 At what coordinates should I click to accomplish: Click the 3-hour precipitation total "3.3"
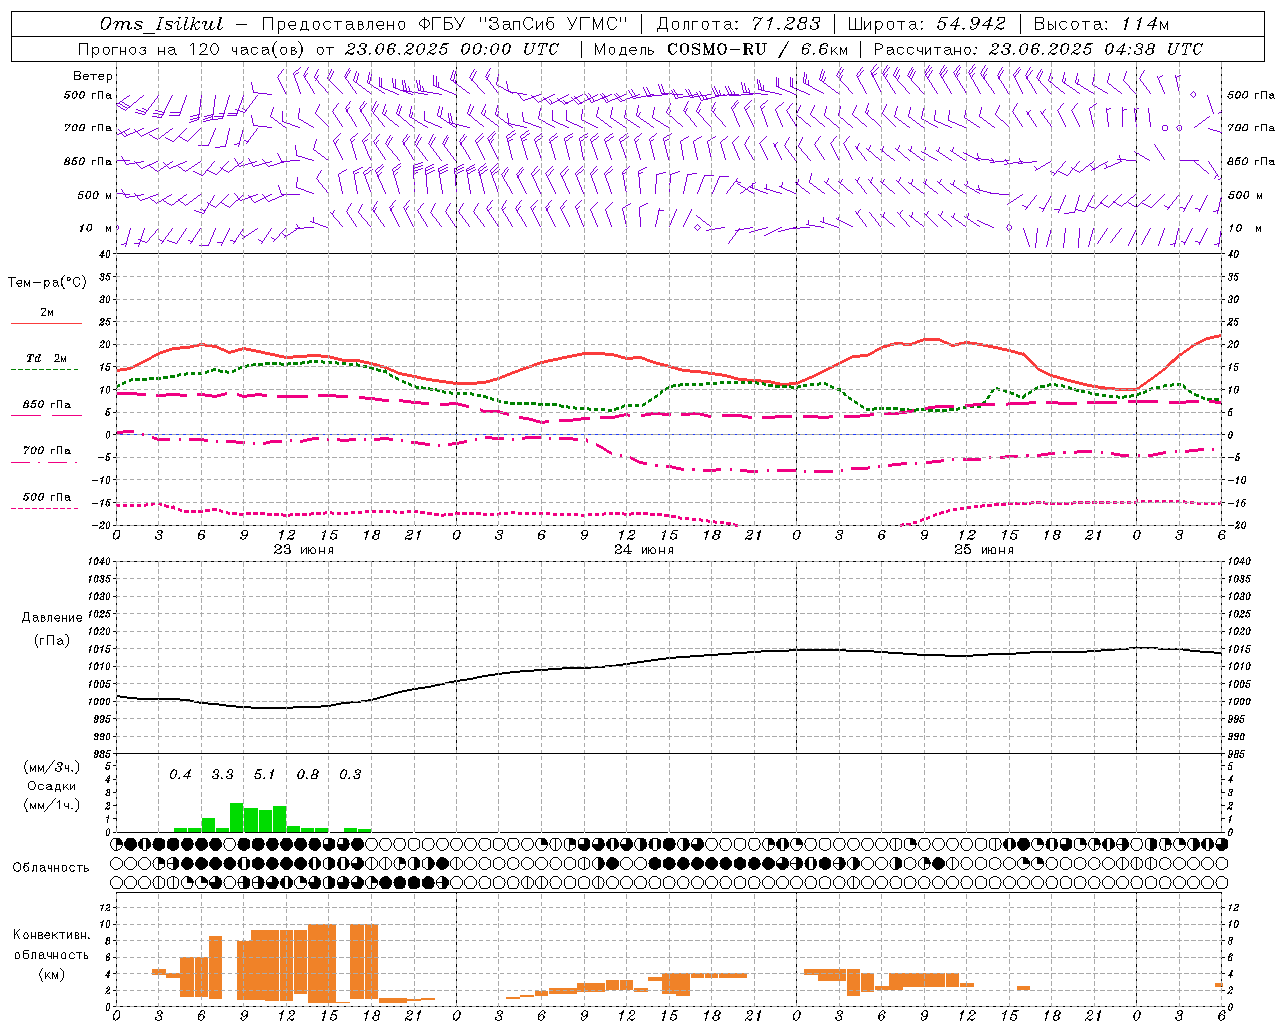222,775
